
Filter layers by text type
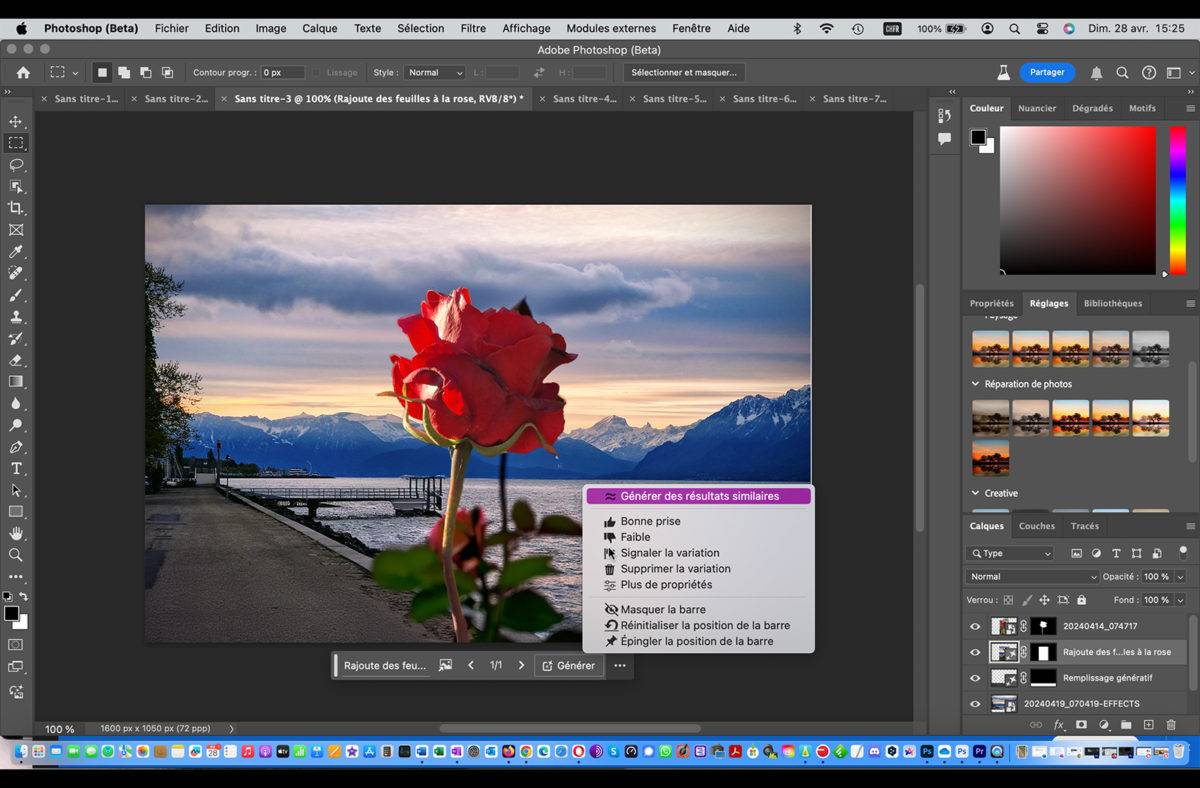click(1116, 553)
